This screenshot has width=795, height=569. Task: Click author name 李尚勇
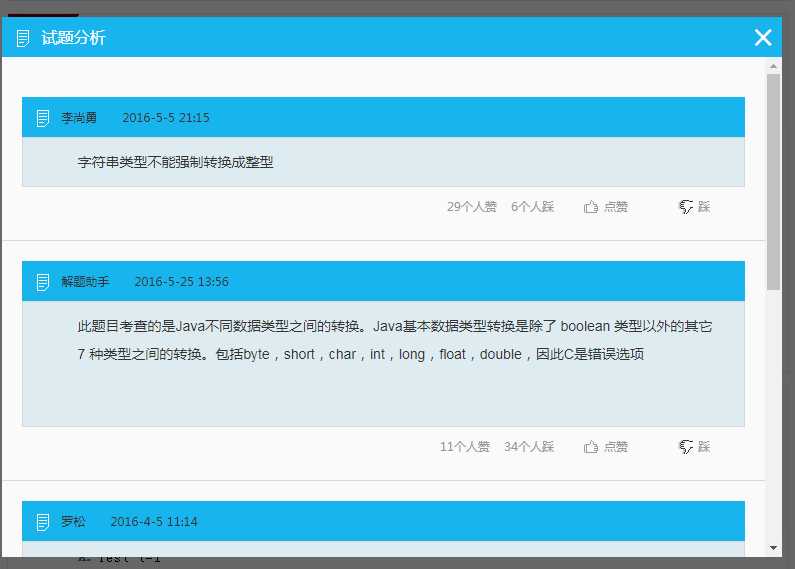click(79, 118)
